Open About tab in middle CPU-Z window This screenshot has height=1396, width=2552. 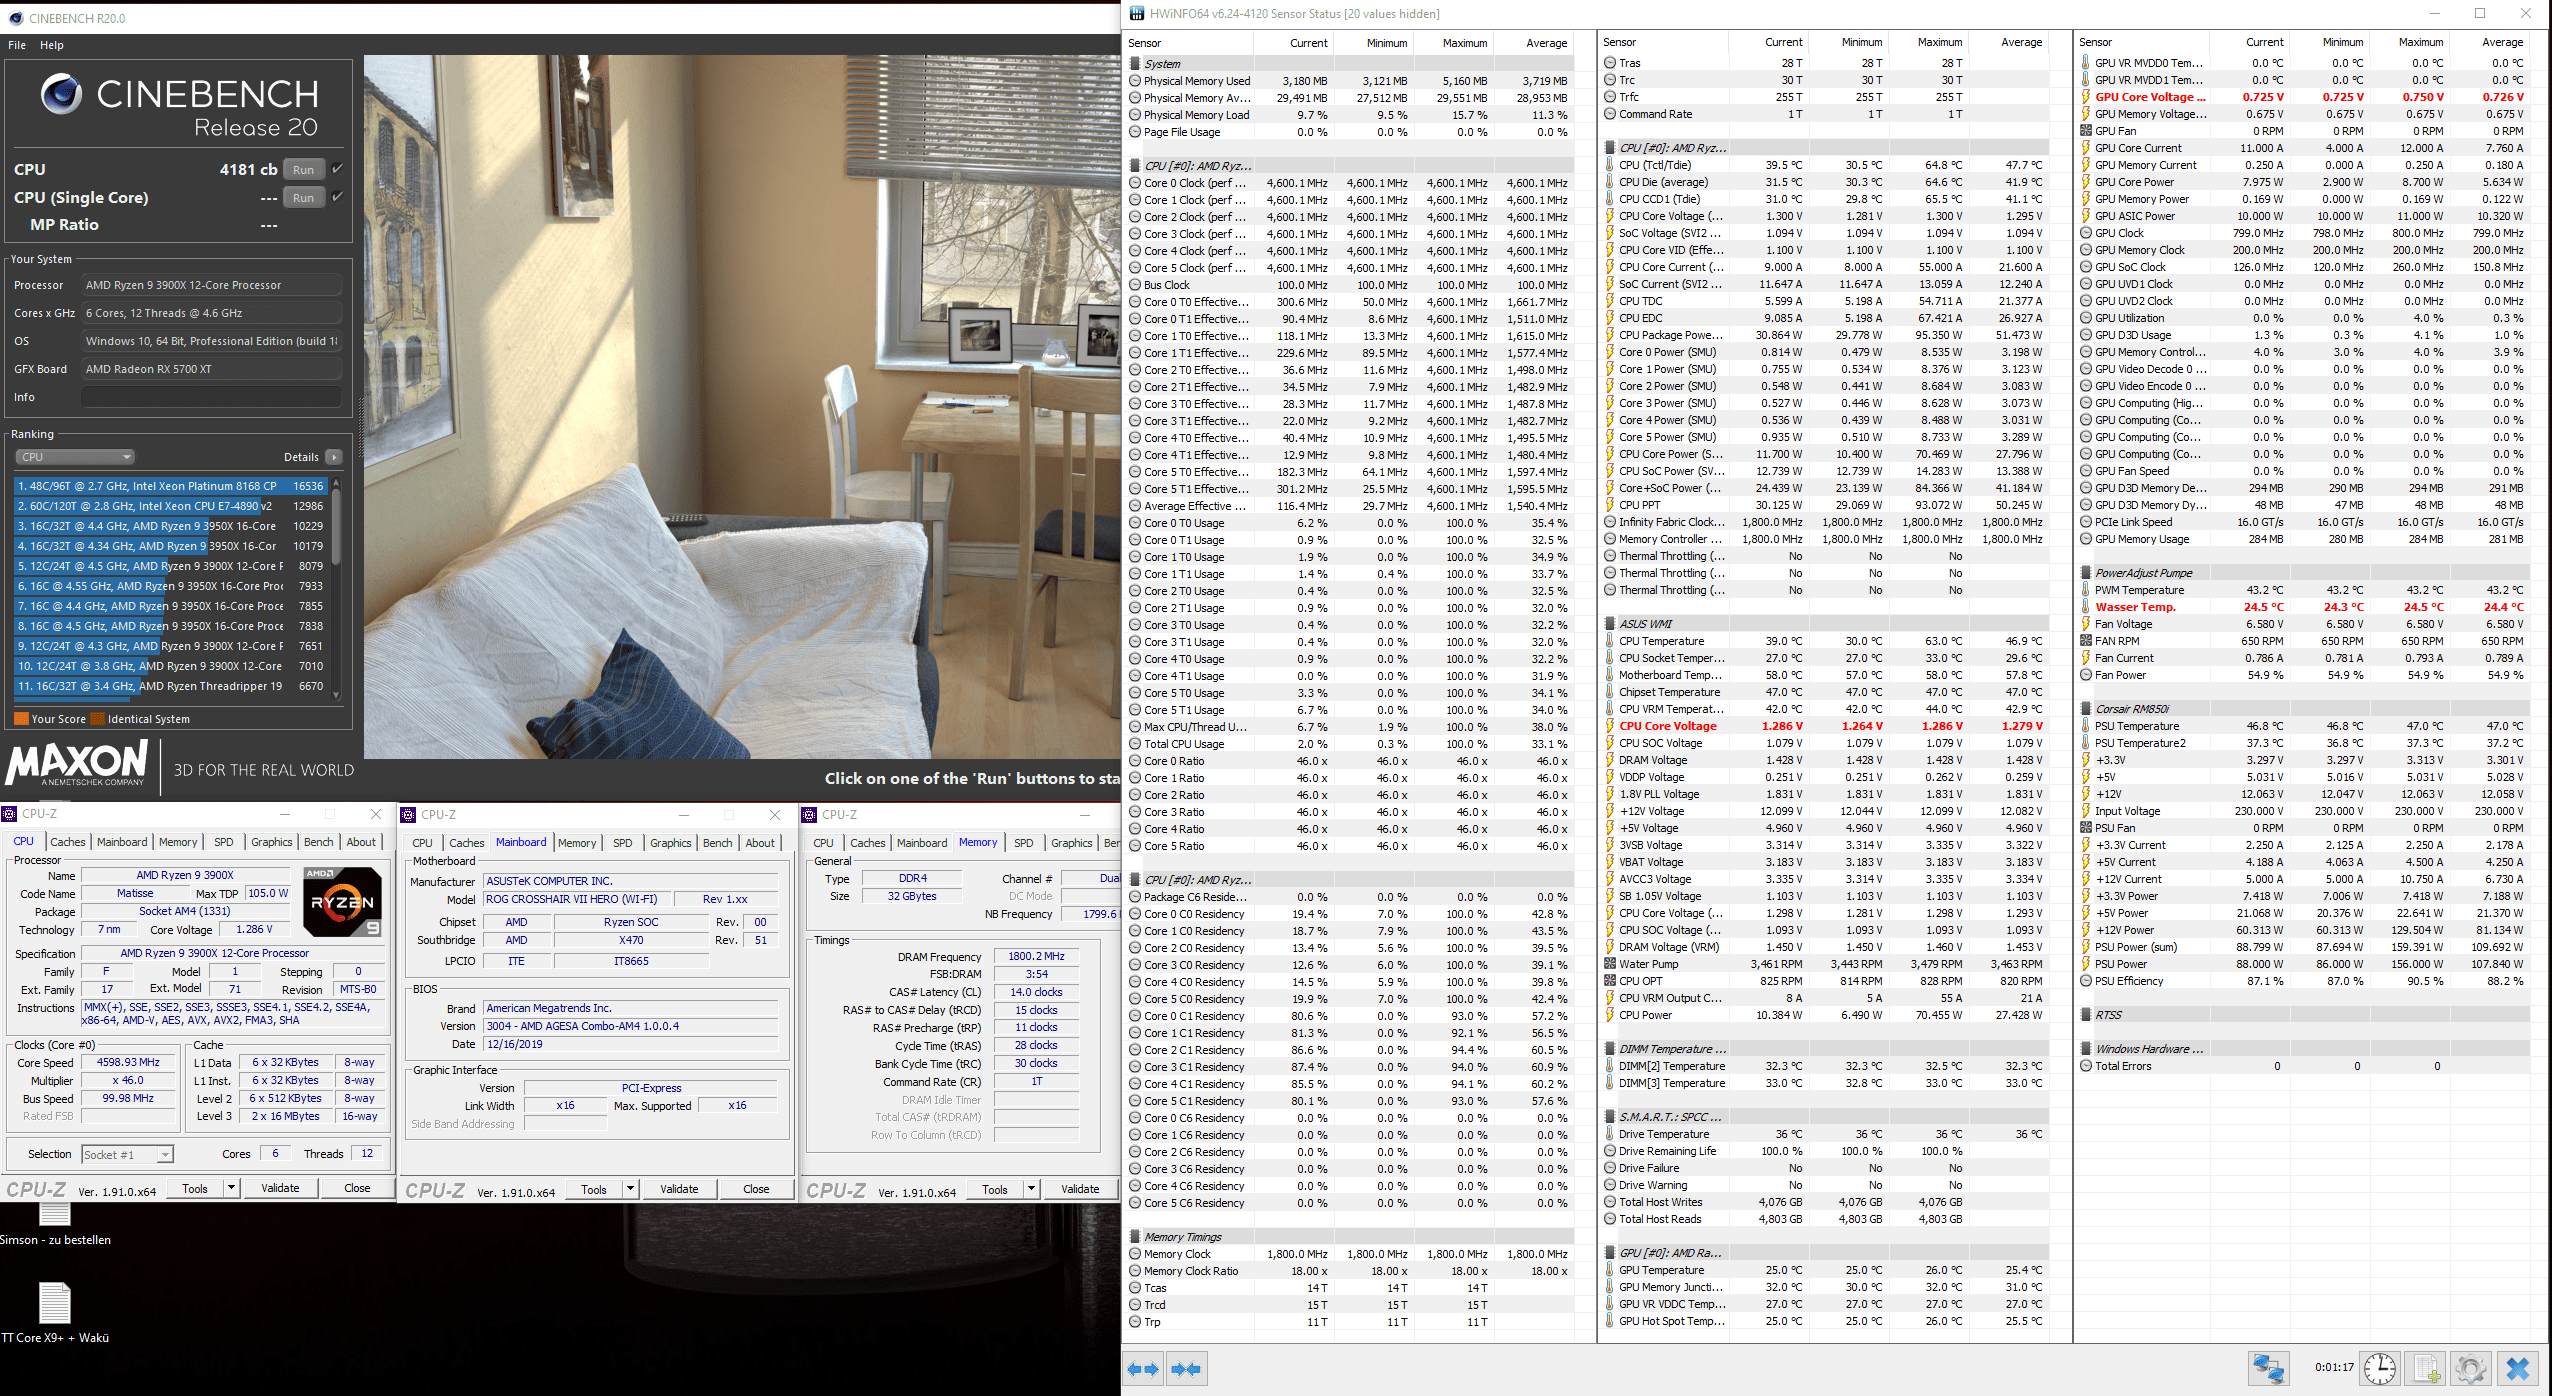[760, 843]
